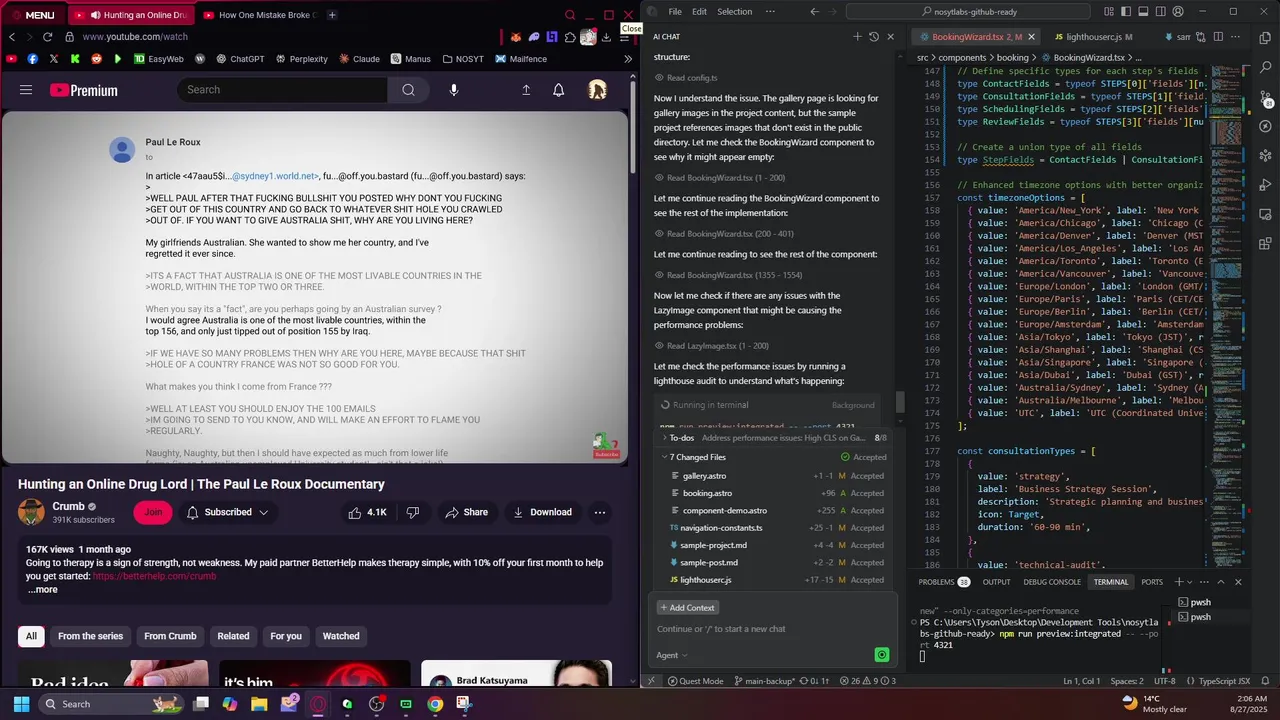The image size is (1280, 720).
Task: Select the 'Watched' chip
Action: (340, 636)
